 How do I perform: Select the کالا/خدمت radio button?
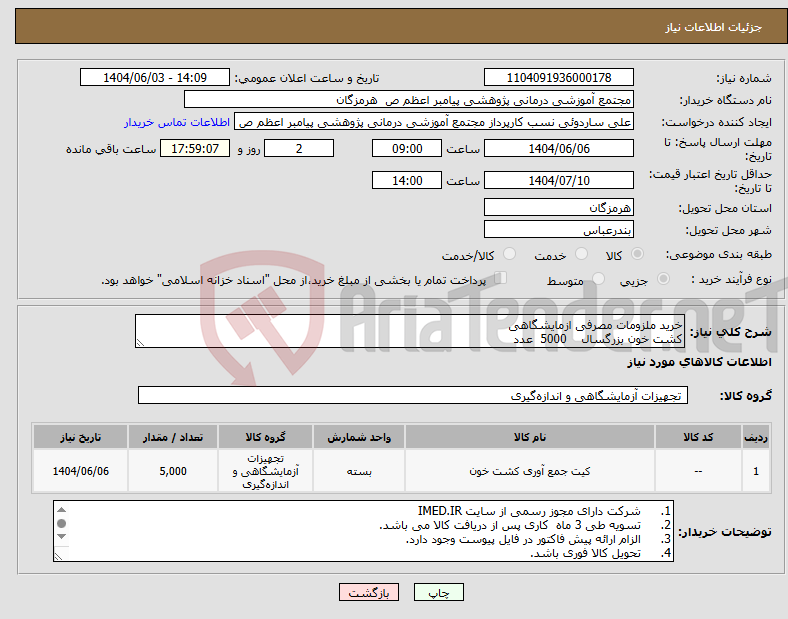(510, 254)
